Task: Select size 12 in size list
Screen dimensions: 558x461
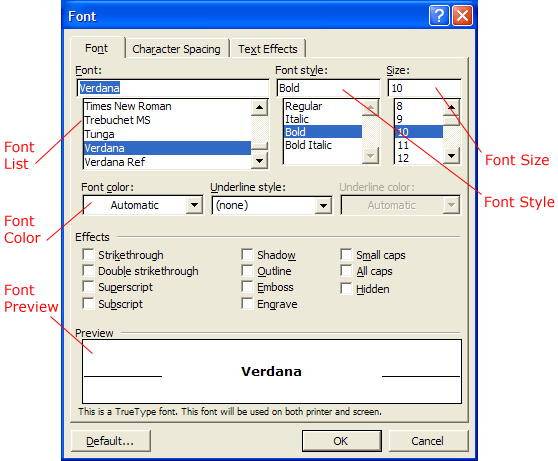Action: coord(419,158)
